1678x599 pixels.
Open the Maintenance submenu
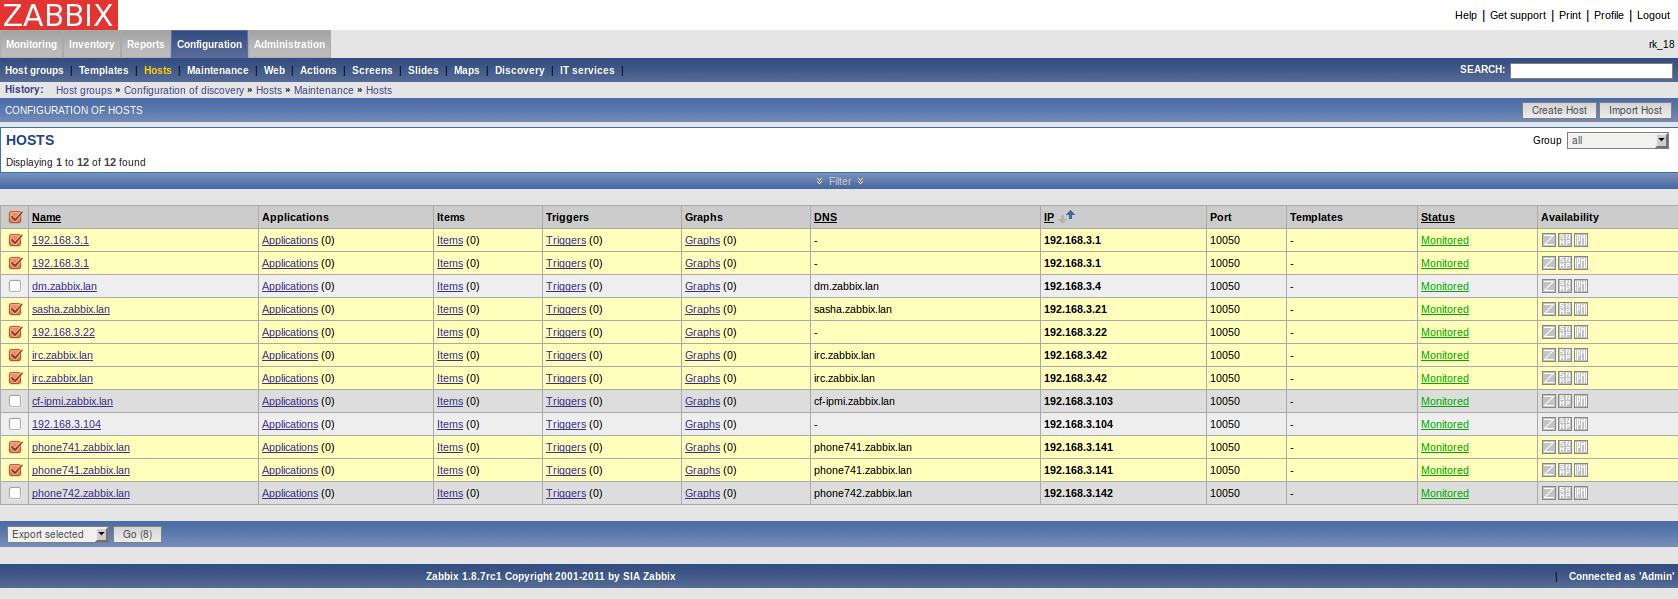218,70
